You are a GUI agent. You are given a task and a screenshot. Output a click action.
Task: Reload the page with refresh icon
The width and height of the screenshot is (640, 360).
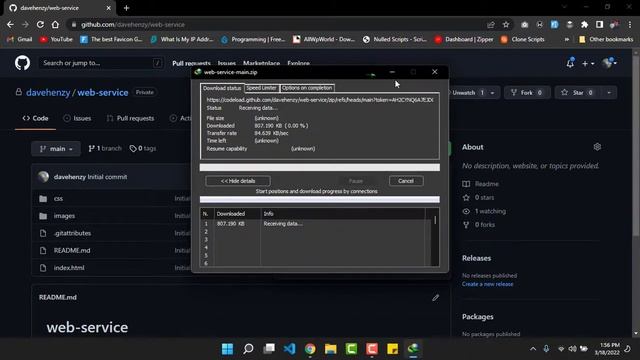pyautogui.click(x=40, y=24)
